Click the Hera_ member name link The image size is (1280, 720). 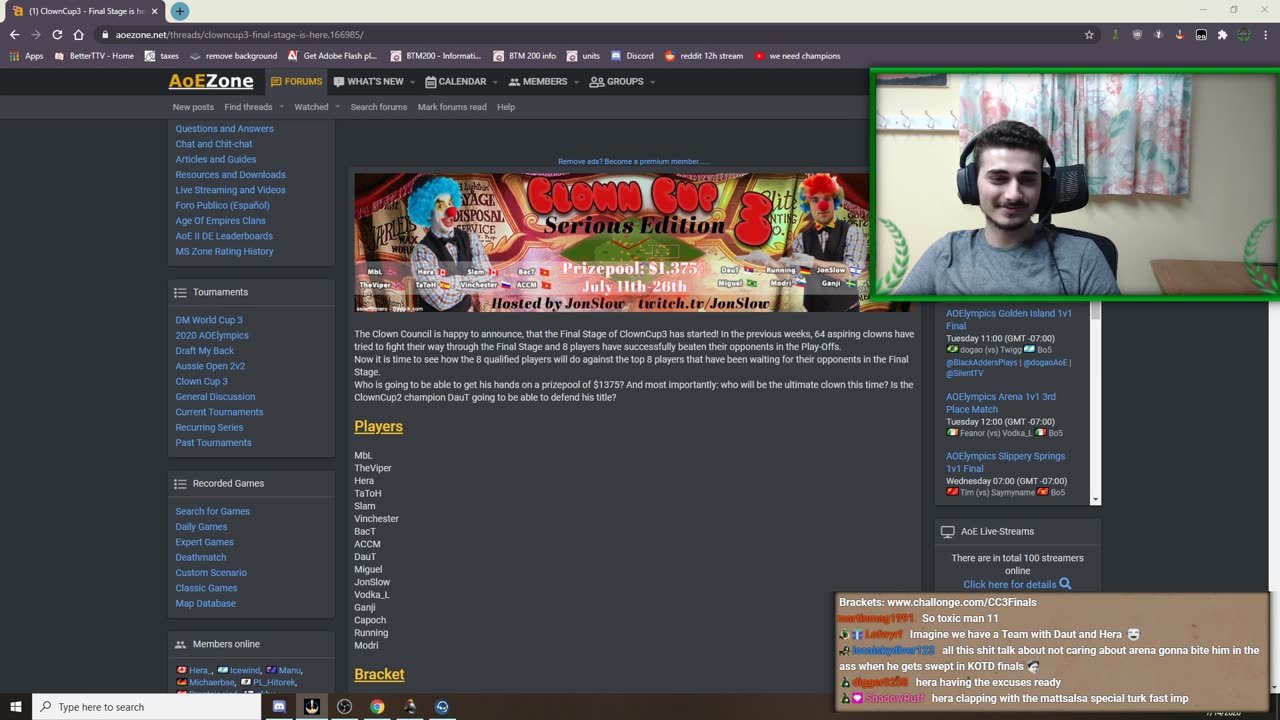tap(200, 670)
